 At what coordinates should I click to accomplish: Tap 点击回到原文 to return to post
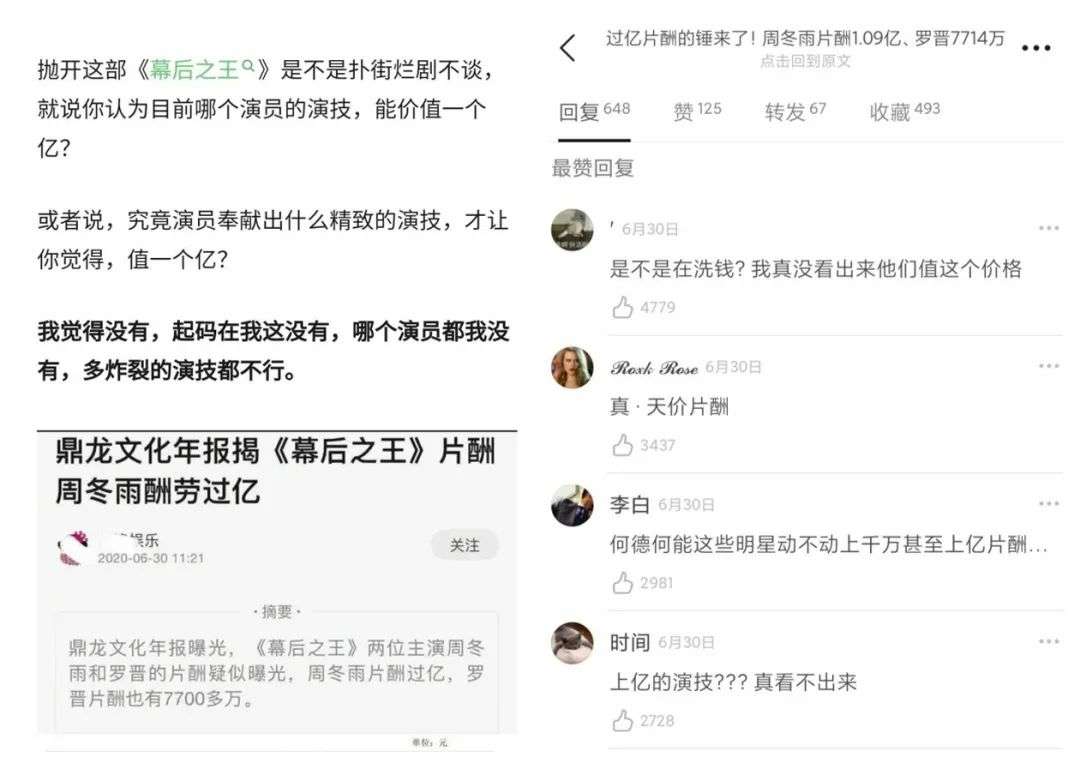click(x=805, y=62)
